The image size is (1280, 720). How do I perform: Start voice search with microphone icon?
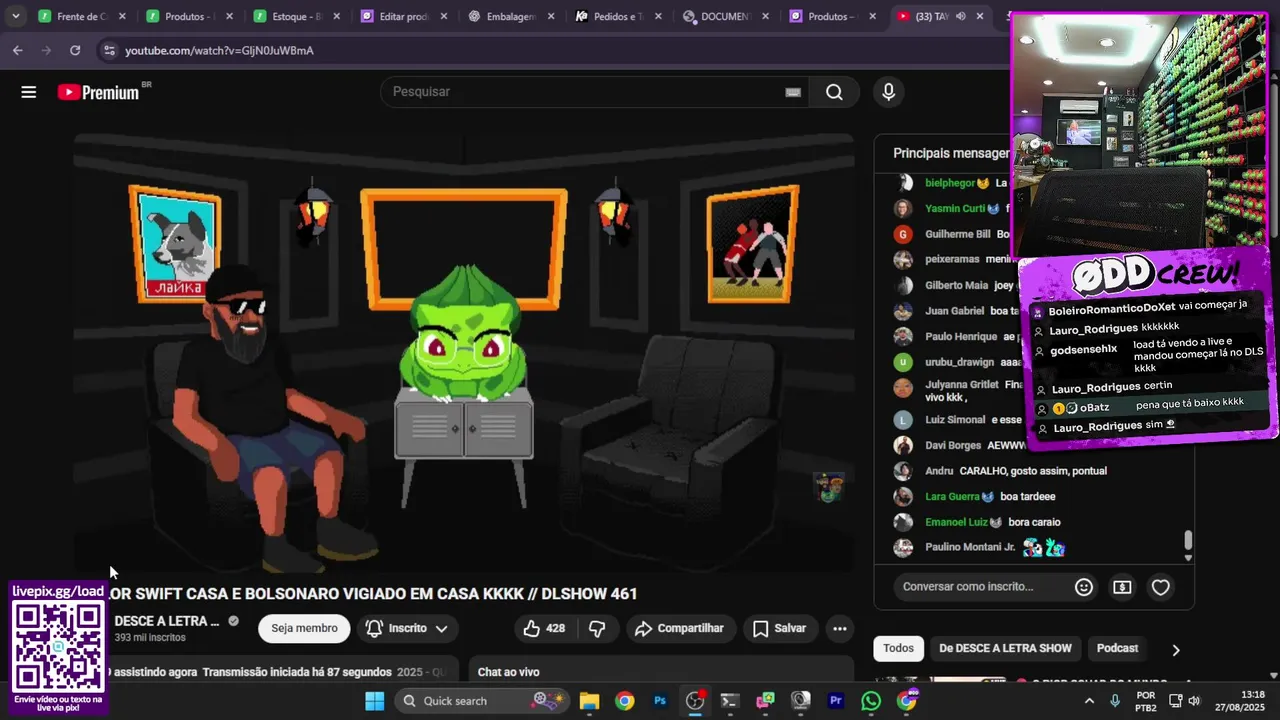click(x=888, y=92)
